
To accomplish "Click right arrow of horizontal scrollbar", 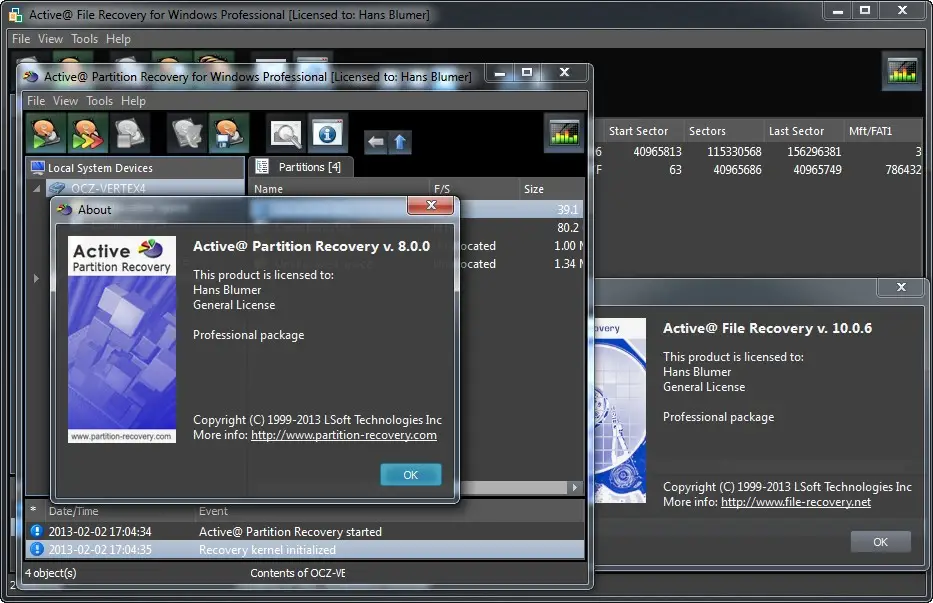I will [574, 487].
